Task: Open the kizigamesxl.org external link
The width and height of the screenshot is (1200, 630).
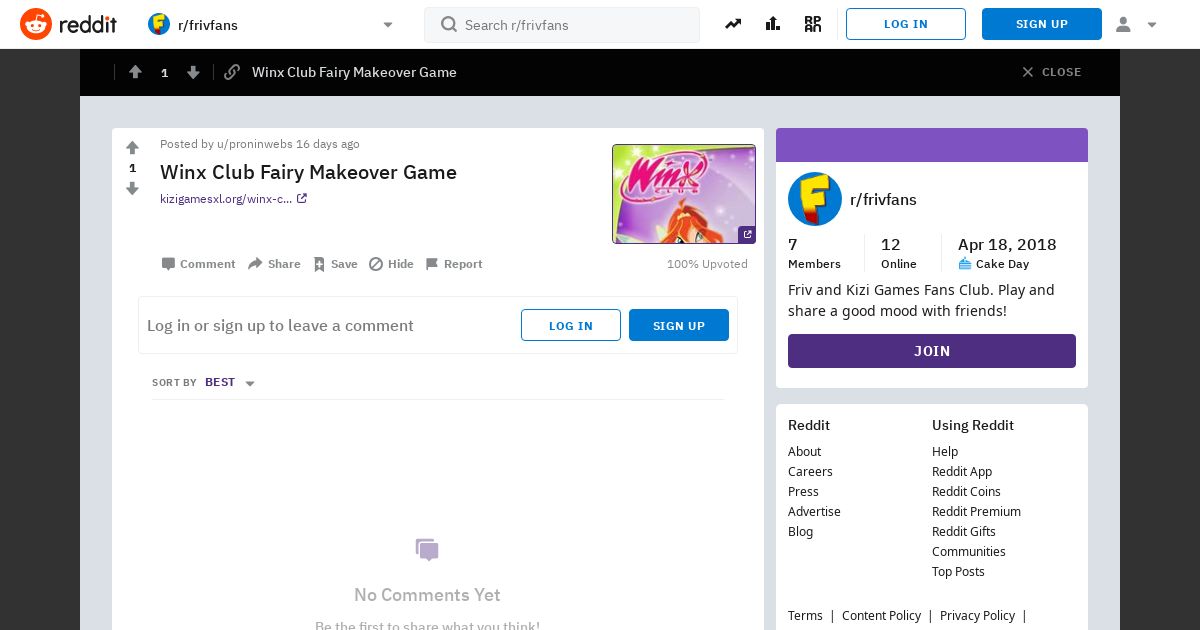Action: click(233, 199)
